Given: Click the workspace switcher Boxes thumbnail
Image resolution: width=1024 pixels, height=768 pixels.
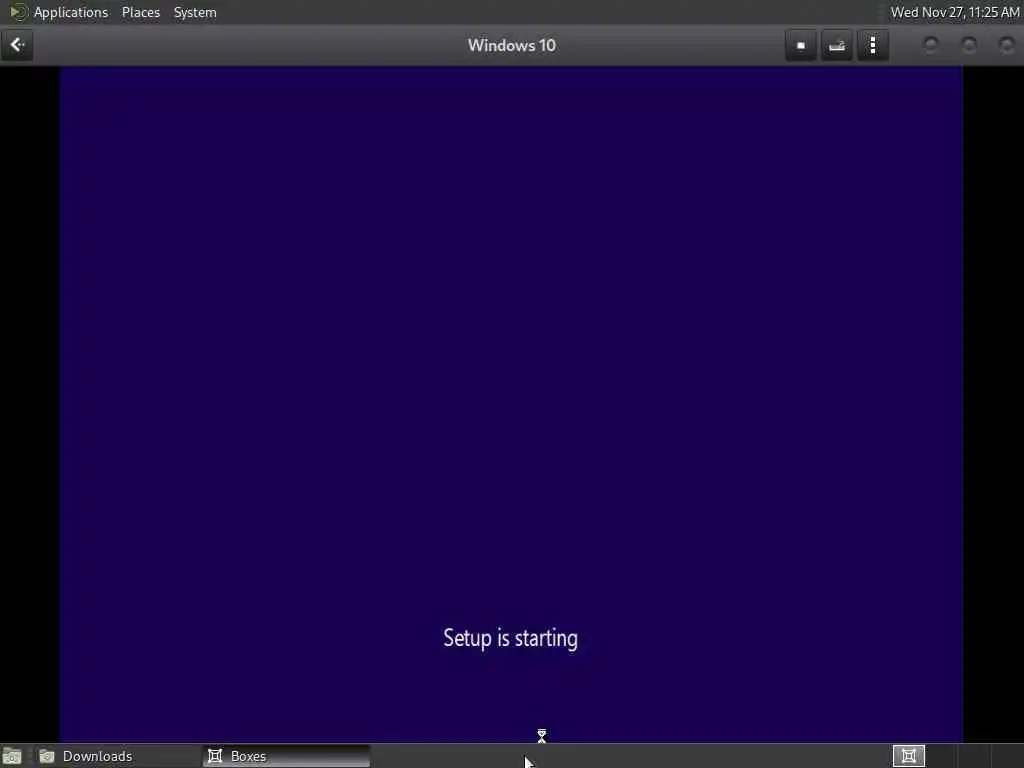Looking at the screenshot, I should pyautogui.click(x=908, y=756).
